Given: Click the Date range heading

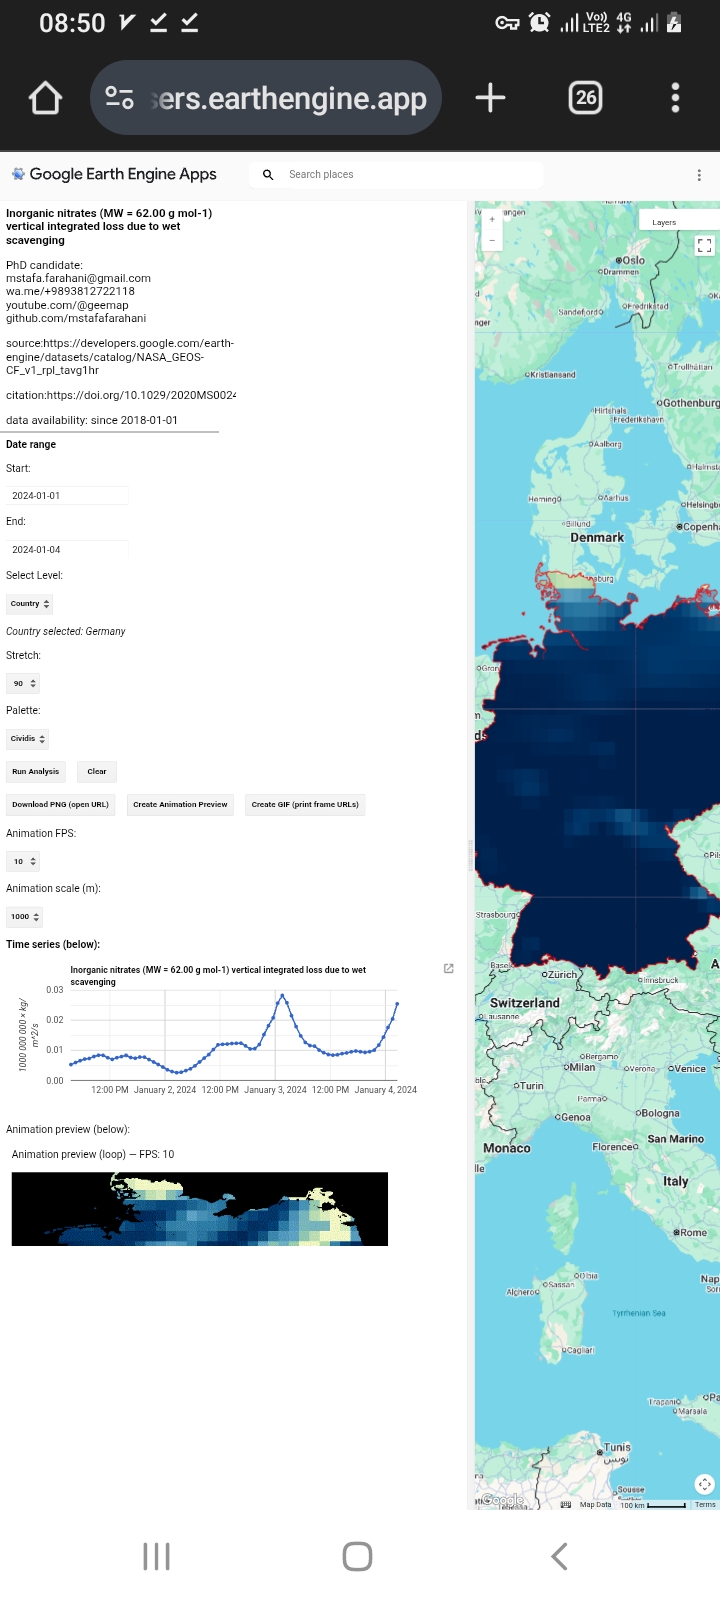Looking at the screenshot, I should pos(31,444).
